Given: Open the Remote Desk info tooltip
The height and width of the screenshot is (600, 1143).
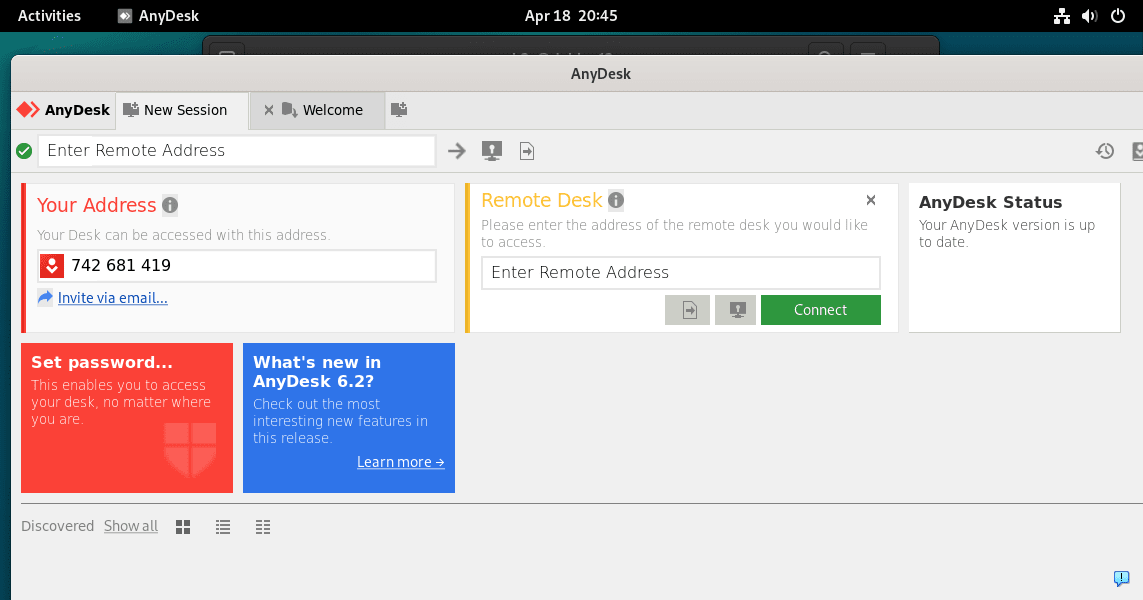Looking at the screenshot, I should 616,200.
